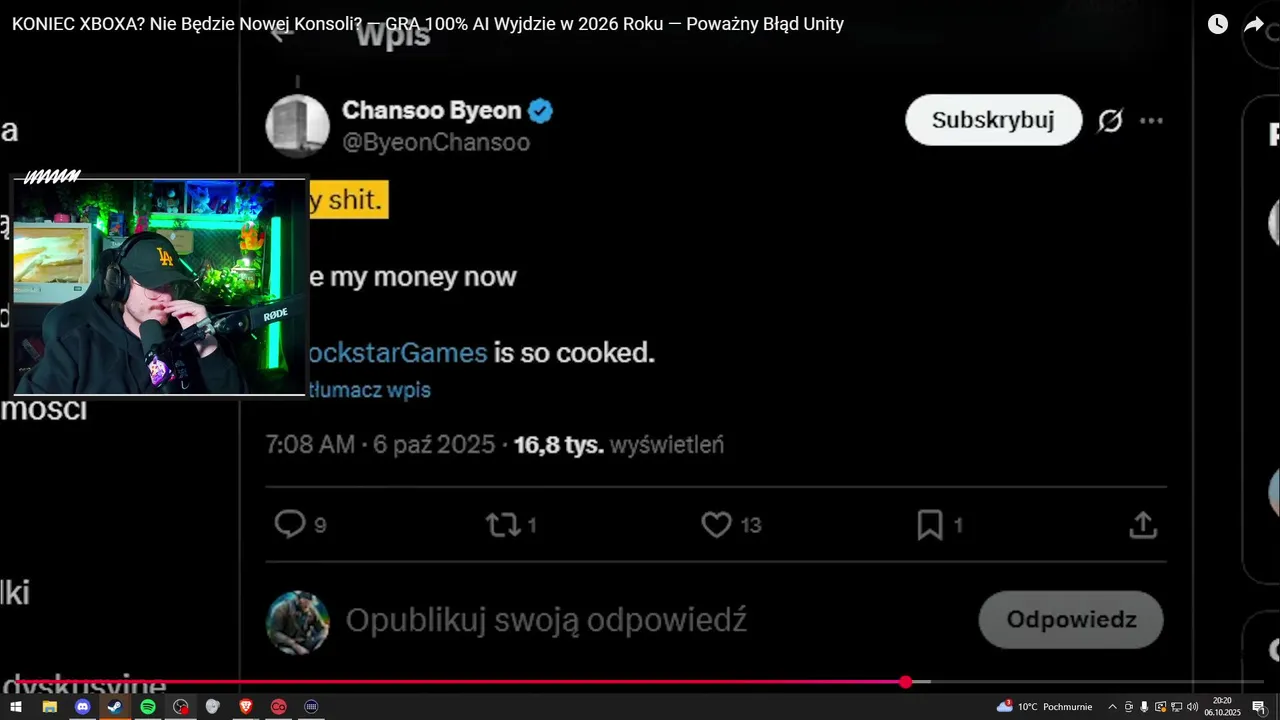Click the post share upload icon

1143,524
